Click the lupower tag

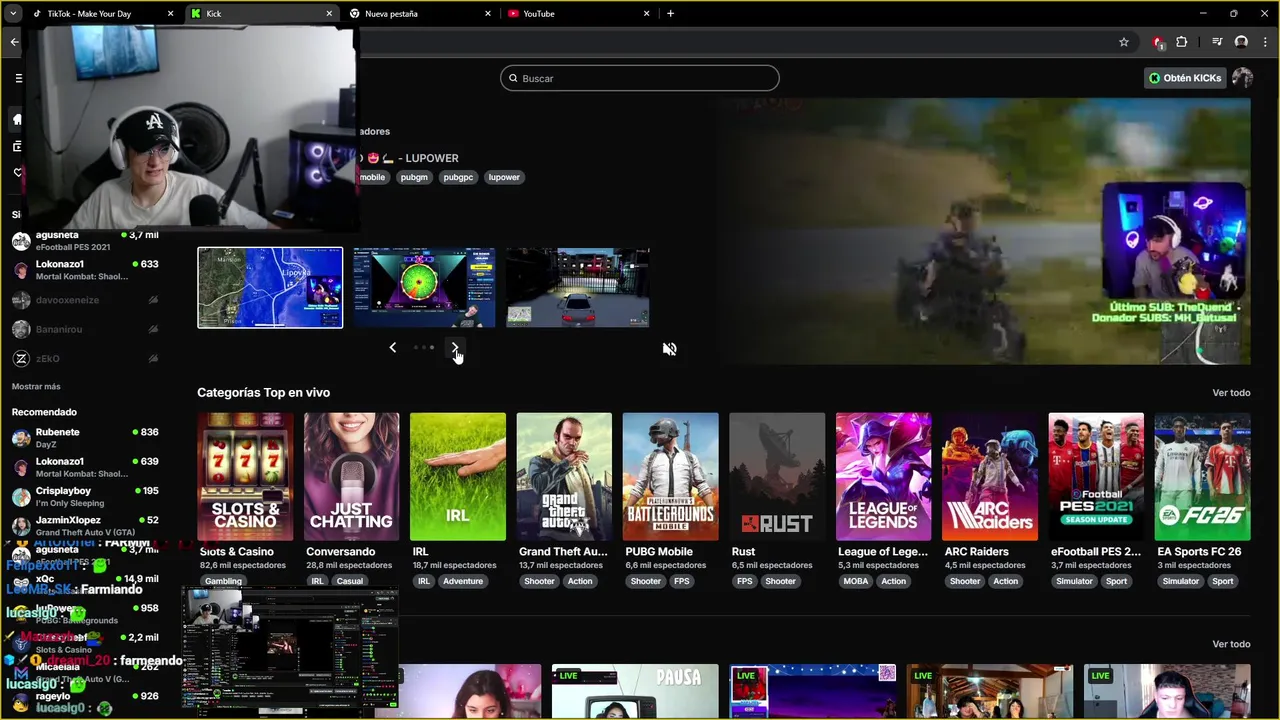(x=504, y=177)
